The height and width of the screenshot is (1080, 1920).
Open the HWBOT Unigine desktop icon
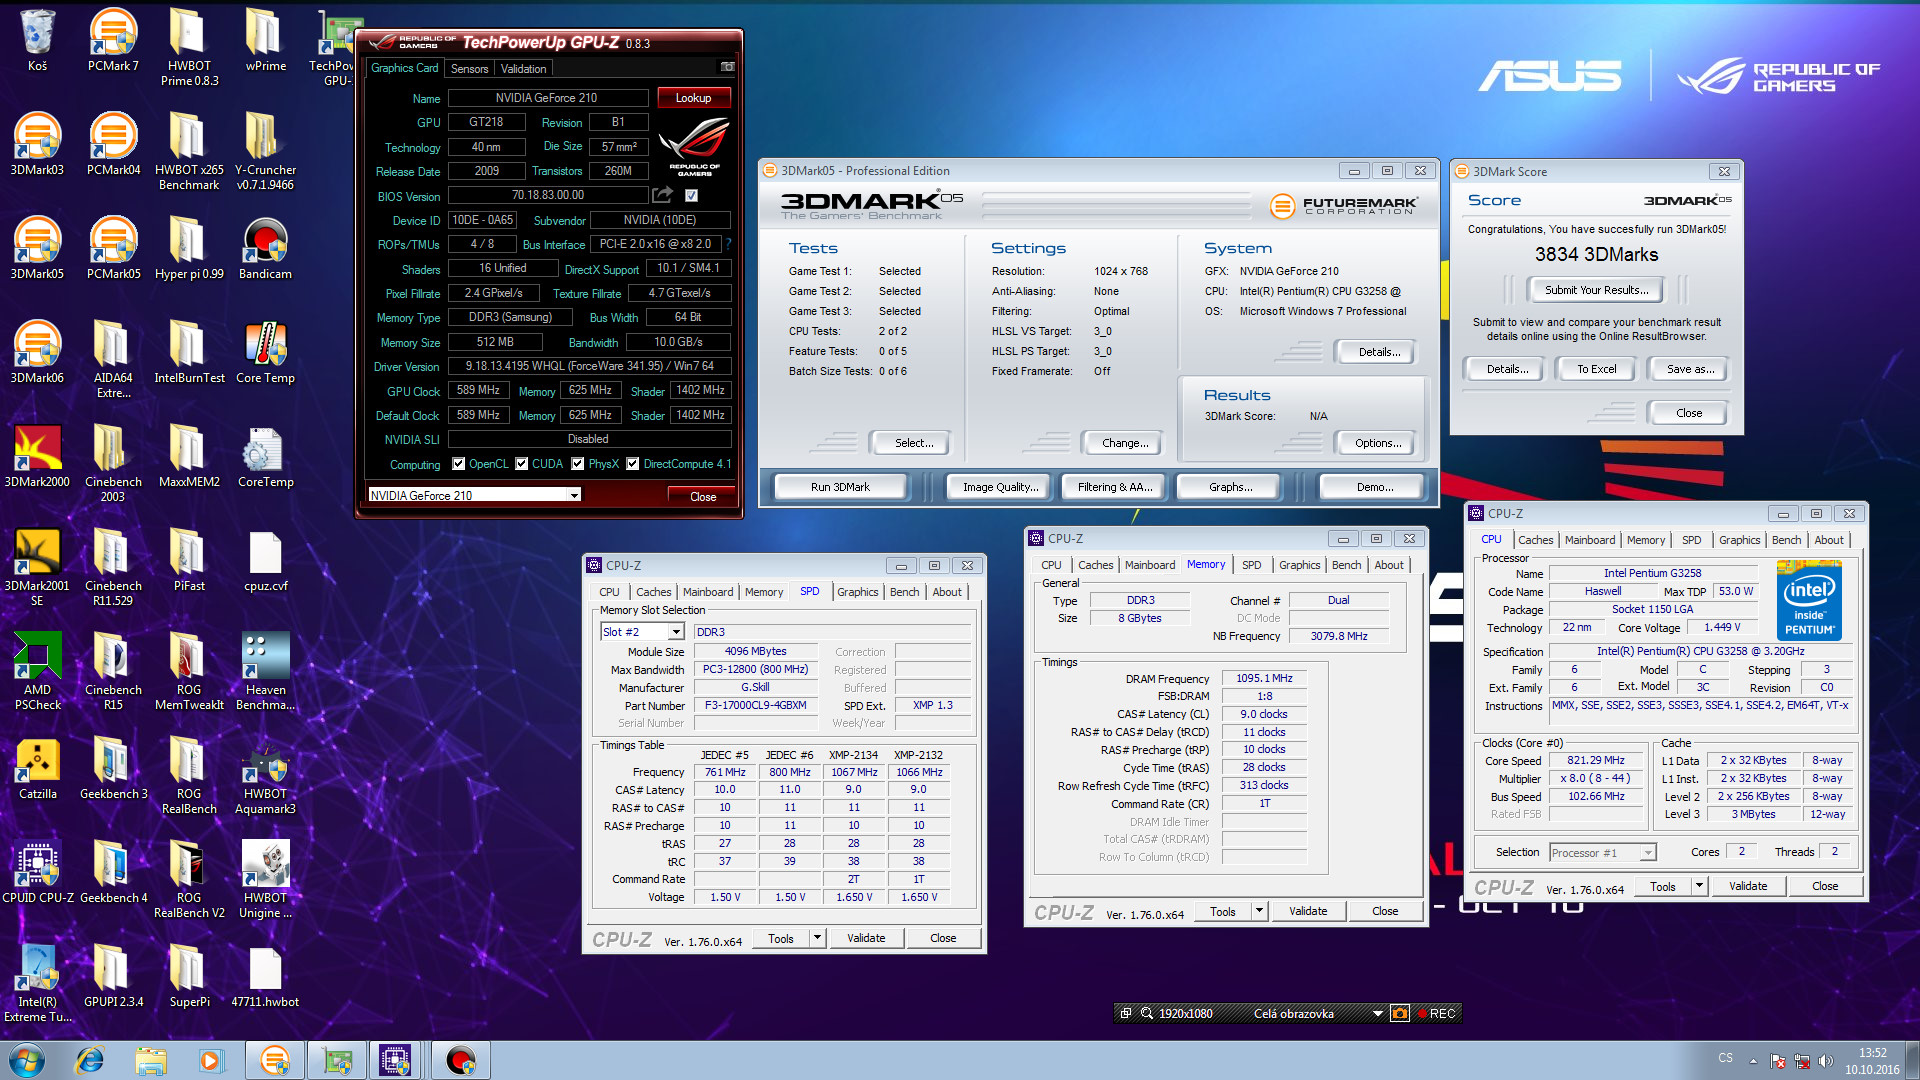265,879
